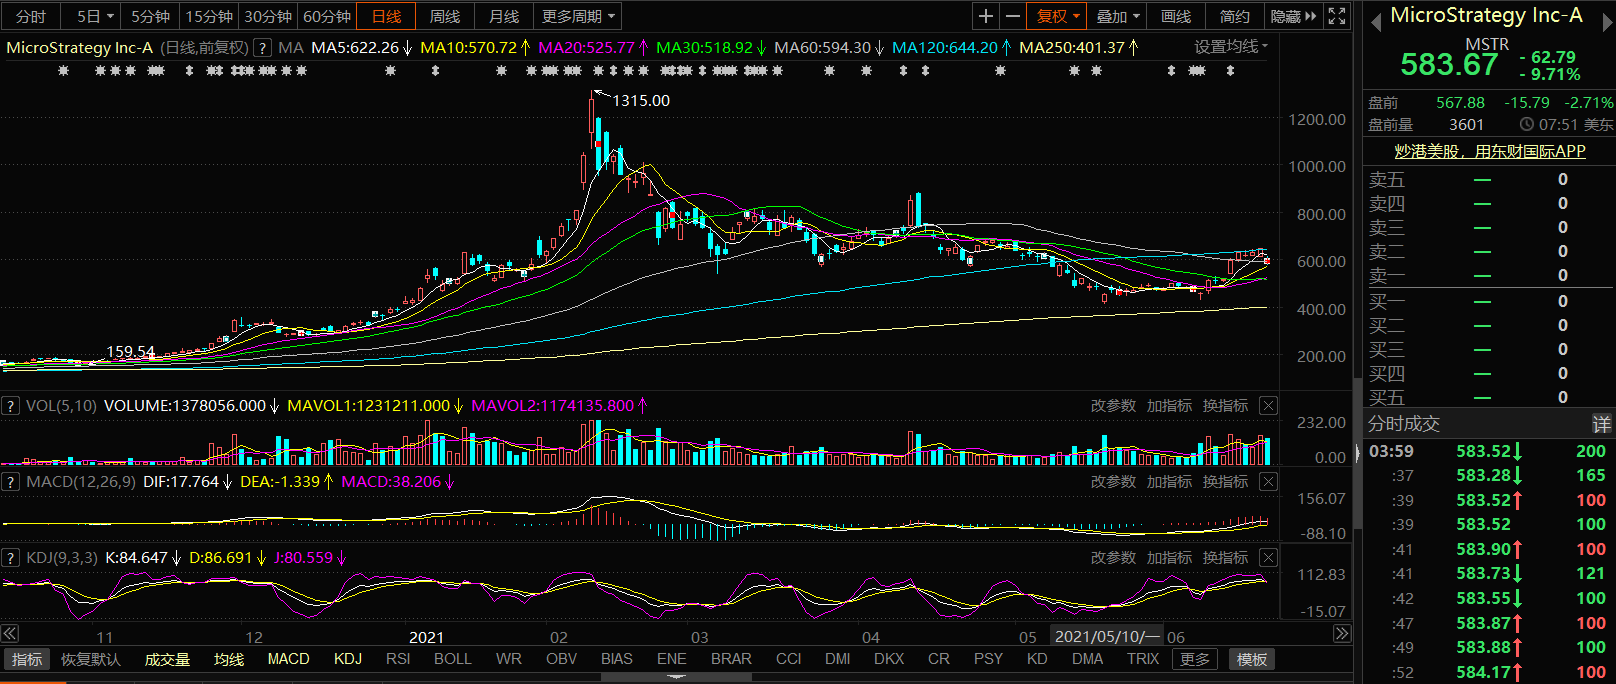Close the MACD indicator panel
The width and height of the screenshot is (1616, 684).
(x=1268, y=482)
